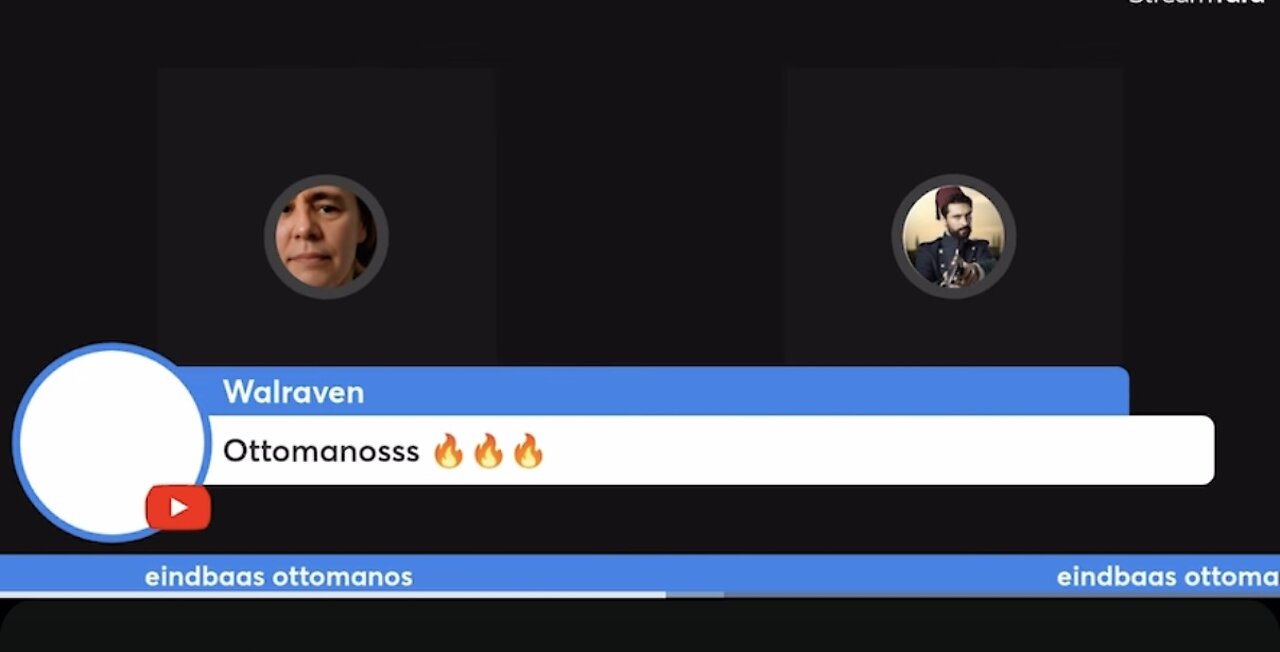Click the last fire emoji in comment

(x=527, y=451)
